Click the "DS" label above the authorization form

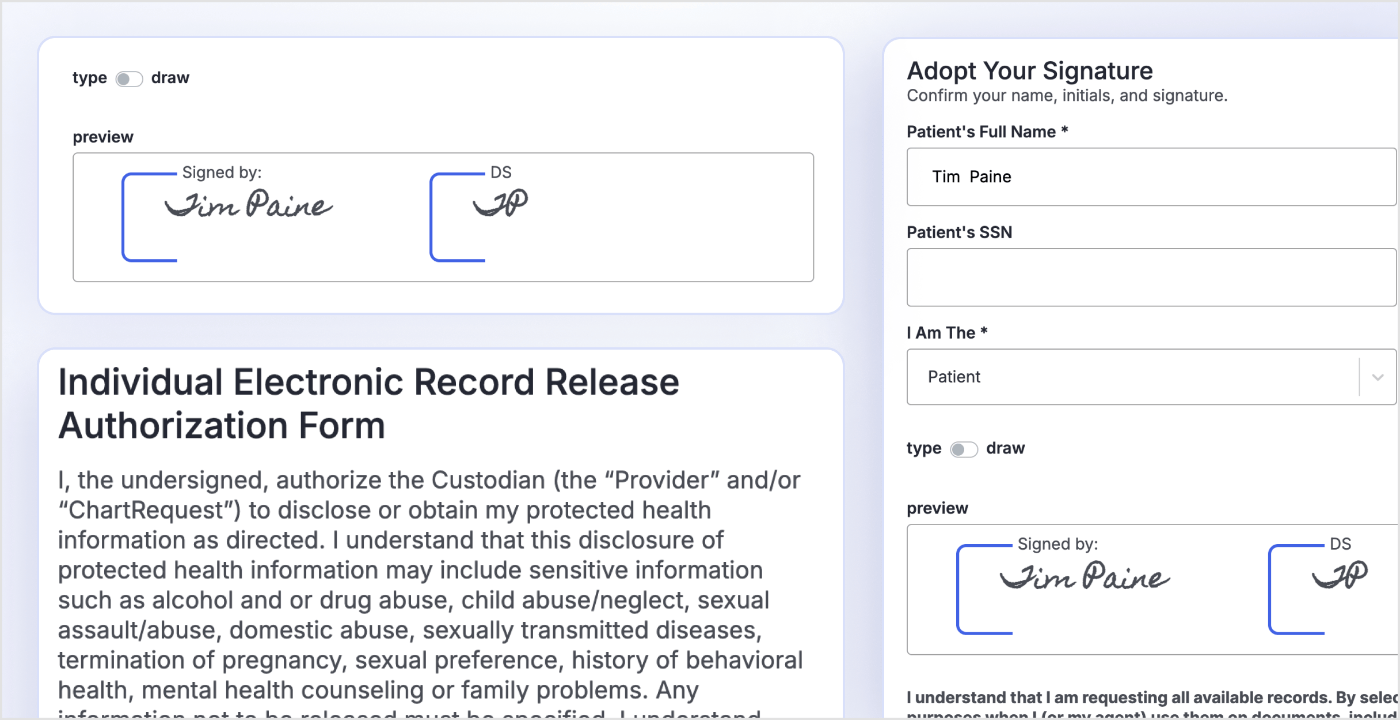[501, 173]
